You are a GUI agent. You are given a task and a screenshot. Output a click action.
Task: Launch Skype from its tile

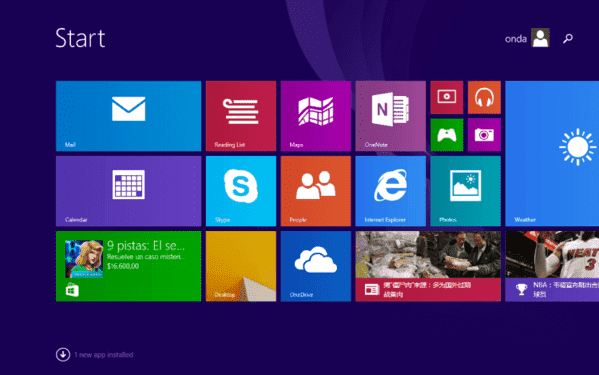tap(241, 191)
